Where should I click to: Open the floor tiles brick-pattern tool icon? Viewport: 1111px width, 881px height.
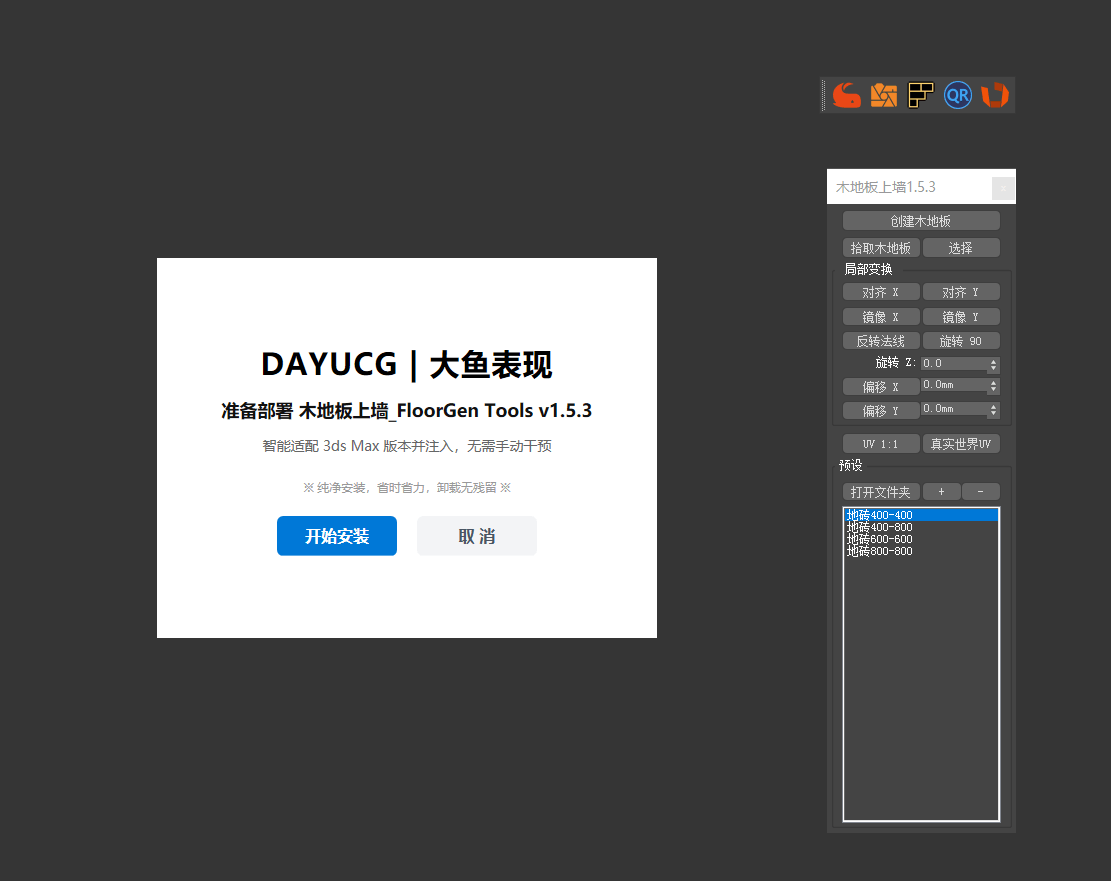click(x=920, y=95)
